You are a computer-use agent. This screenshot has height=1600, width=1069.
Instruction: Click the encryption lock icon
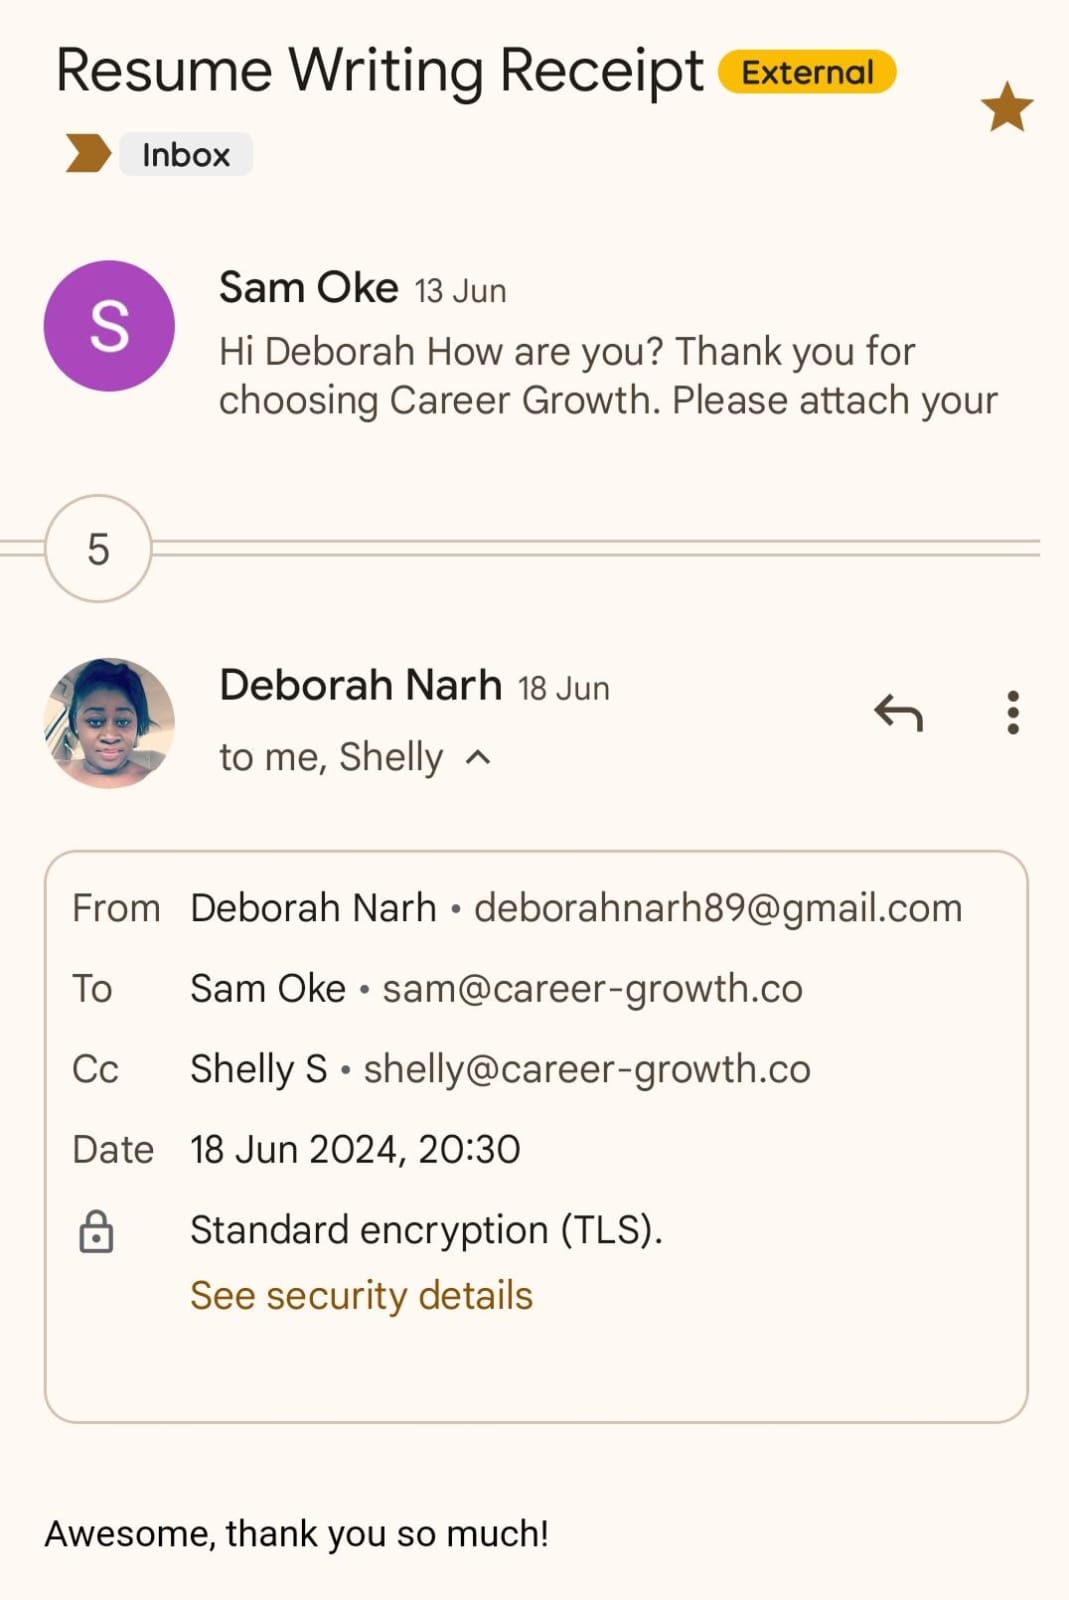coord(96,1231)
